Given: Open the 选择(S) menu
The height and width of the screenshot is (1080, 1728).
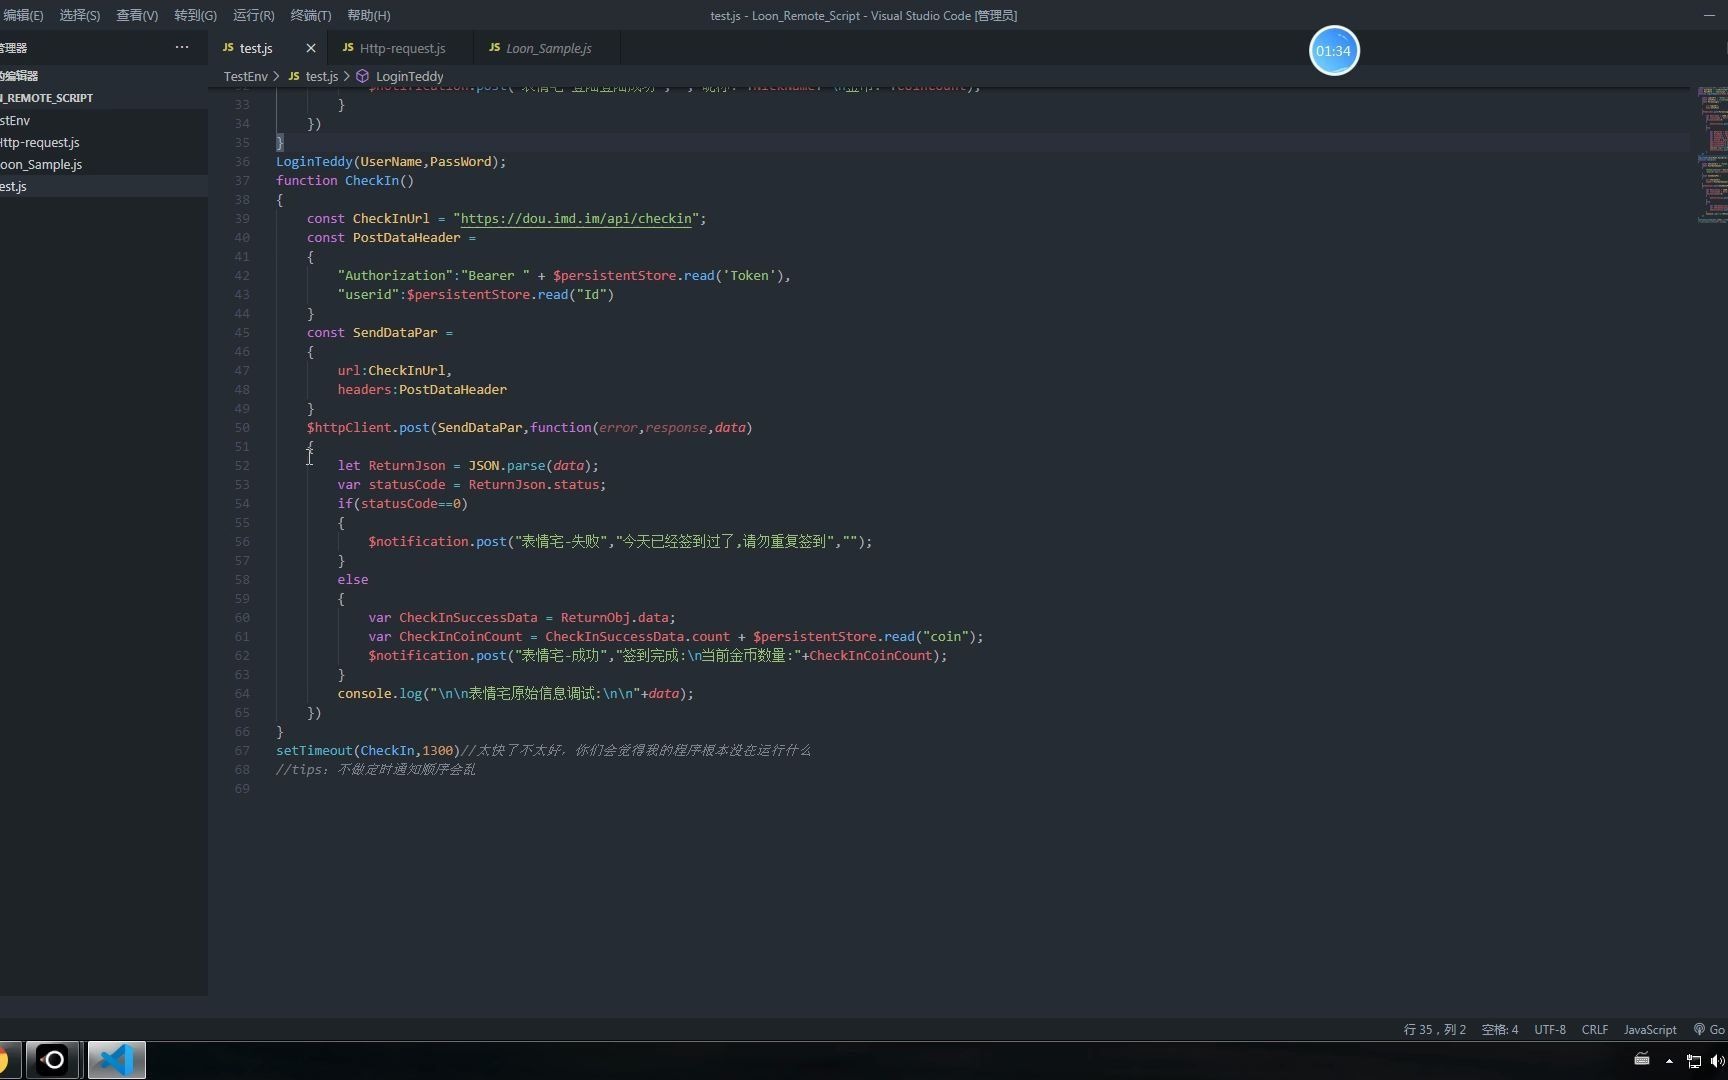Looking at the screenshot, I should pyautogui.click(x=79, y=15).
